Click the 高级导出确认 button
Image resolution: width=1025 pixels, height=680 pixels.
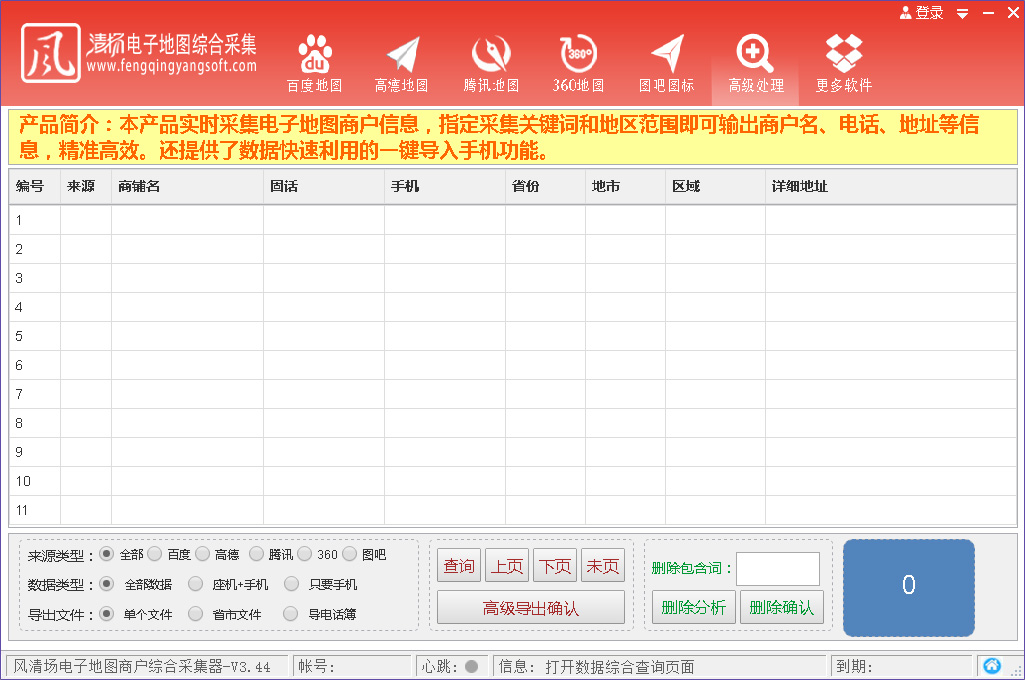click(530, 608)
